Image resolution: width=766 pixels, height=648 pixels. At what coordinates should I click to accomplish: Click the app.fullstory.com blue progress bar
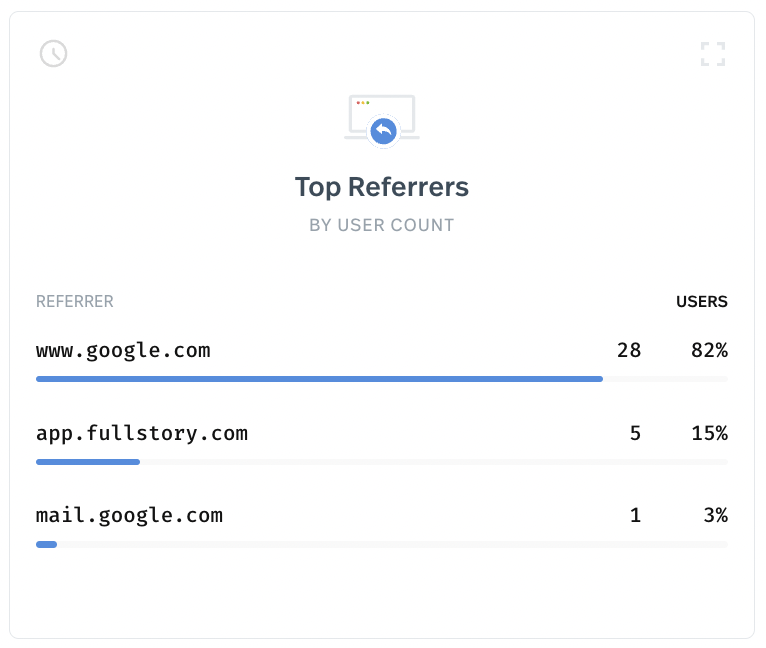(x=88, y=462)
